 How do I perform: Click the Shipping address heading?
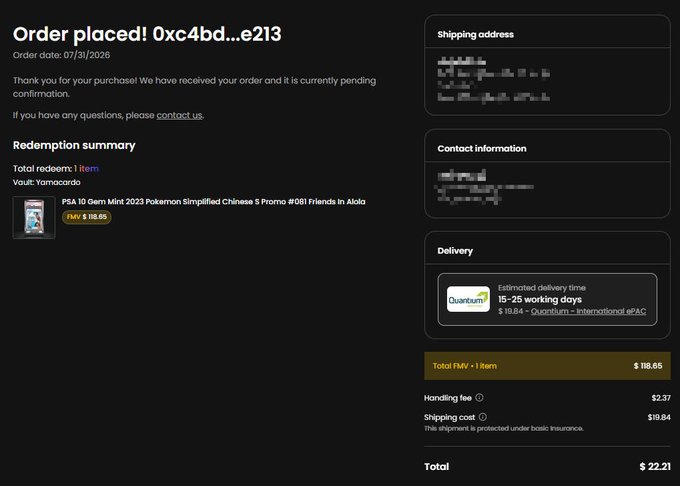475,35
